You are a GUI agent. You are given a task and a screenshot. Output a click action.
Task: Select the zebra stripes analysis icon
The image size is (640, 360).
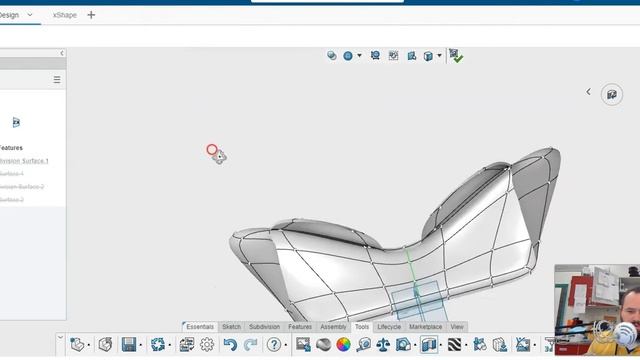[454, 345]
